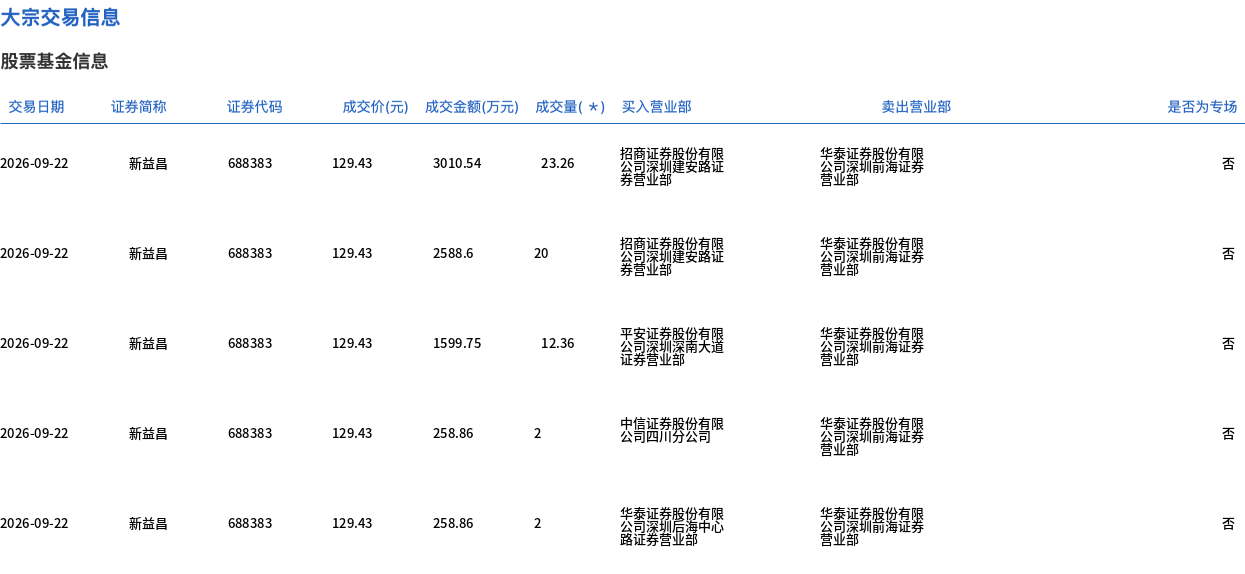Select the volume cell showing 20
The height and width of the screenshot is (574, 1245).
tap(541, 253)
